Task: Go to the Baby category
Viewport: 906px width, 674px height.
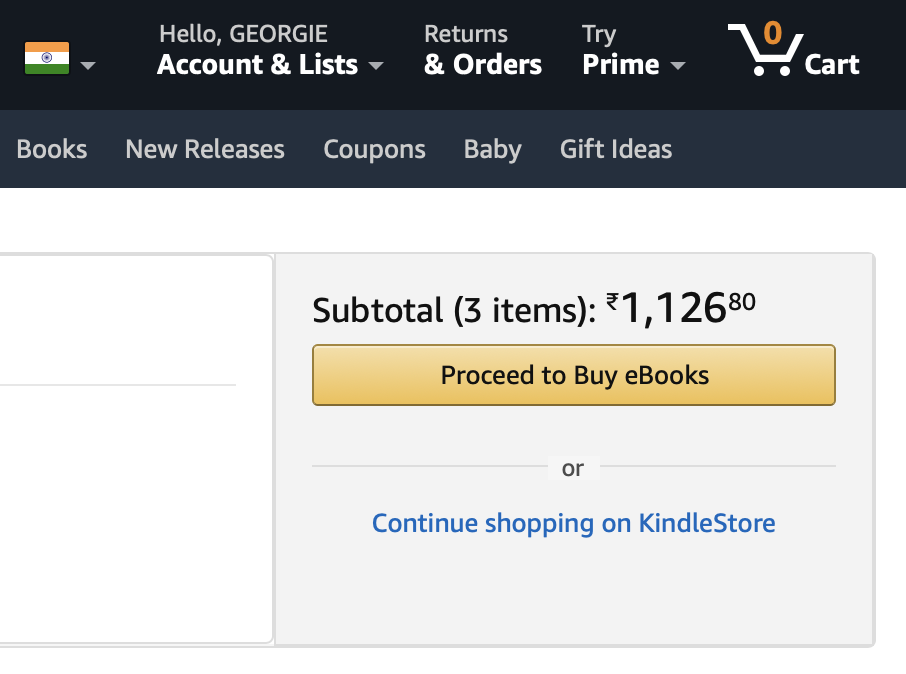Action: click(492, 149)
